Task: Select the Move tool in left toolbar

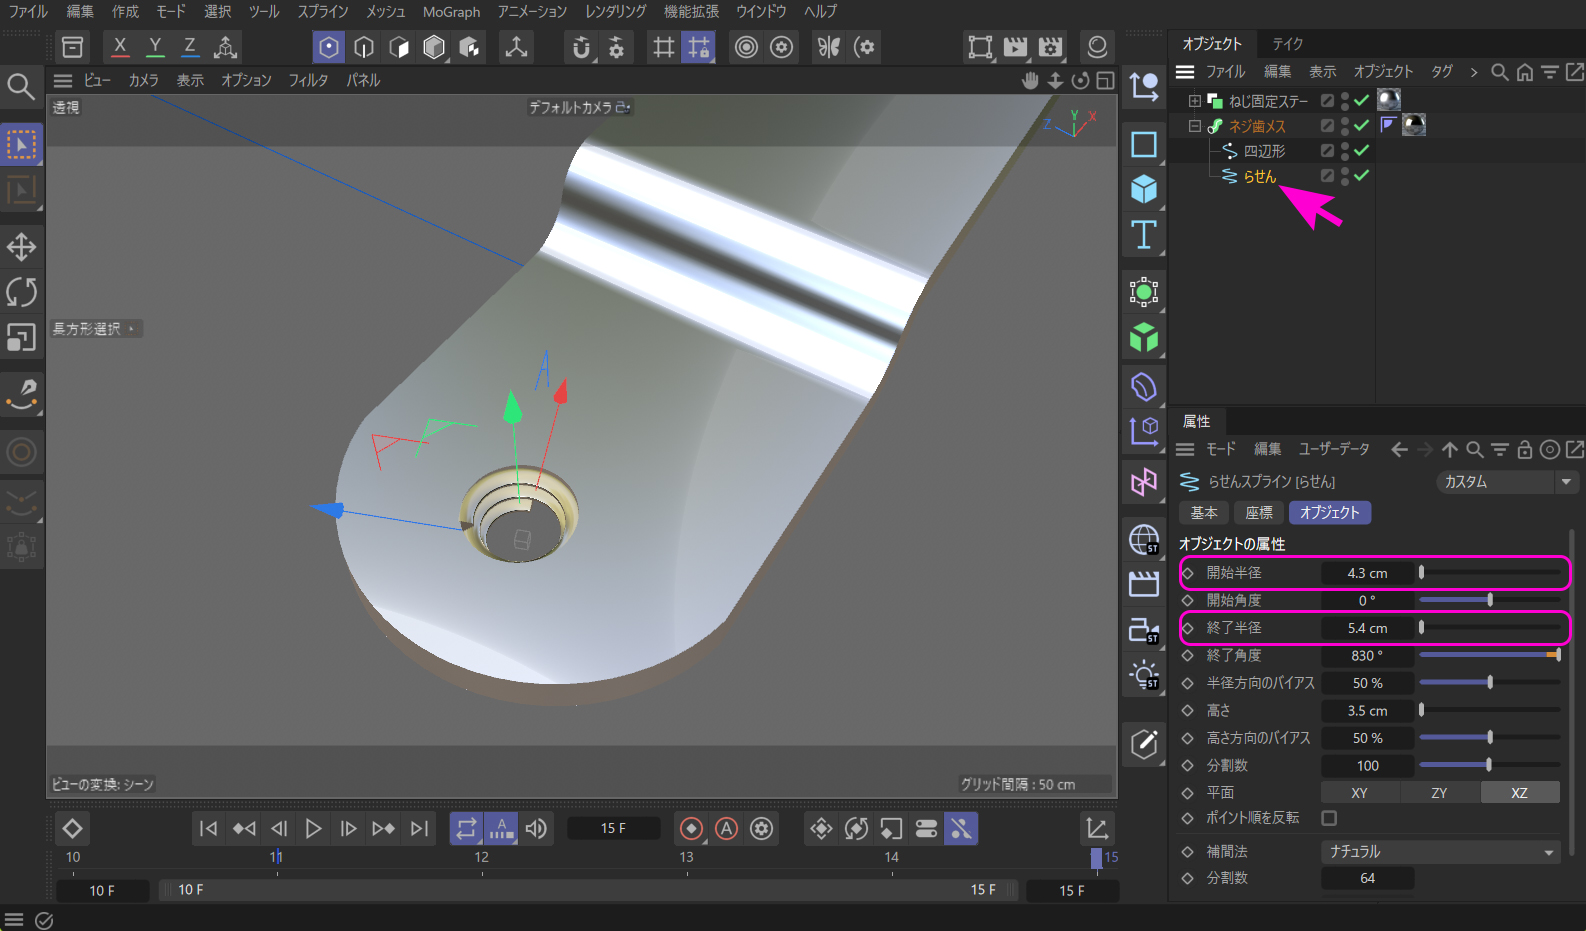Action: tap(21, 247)
